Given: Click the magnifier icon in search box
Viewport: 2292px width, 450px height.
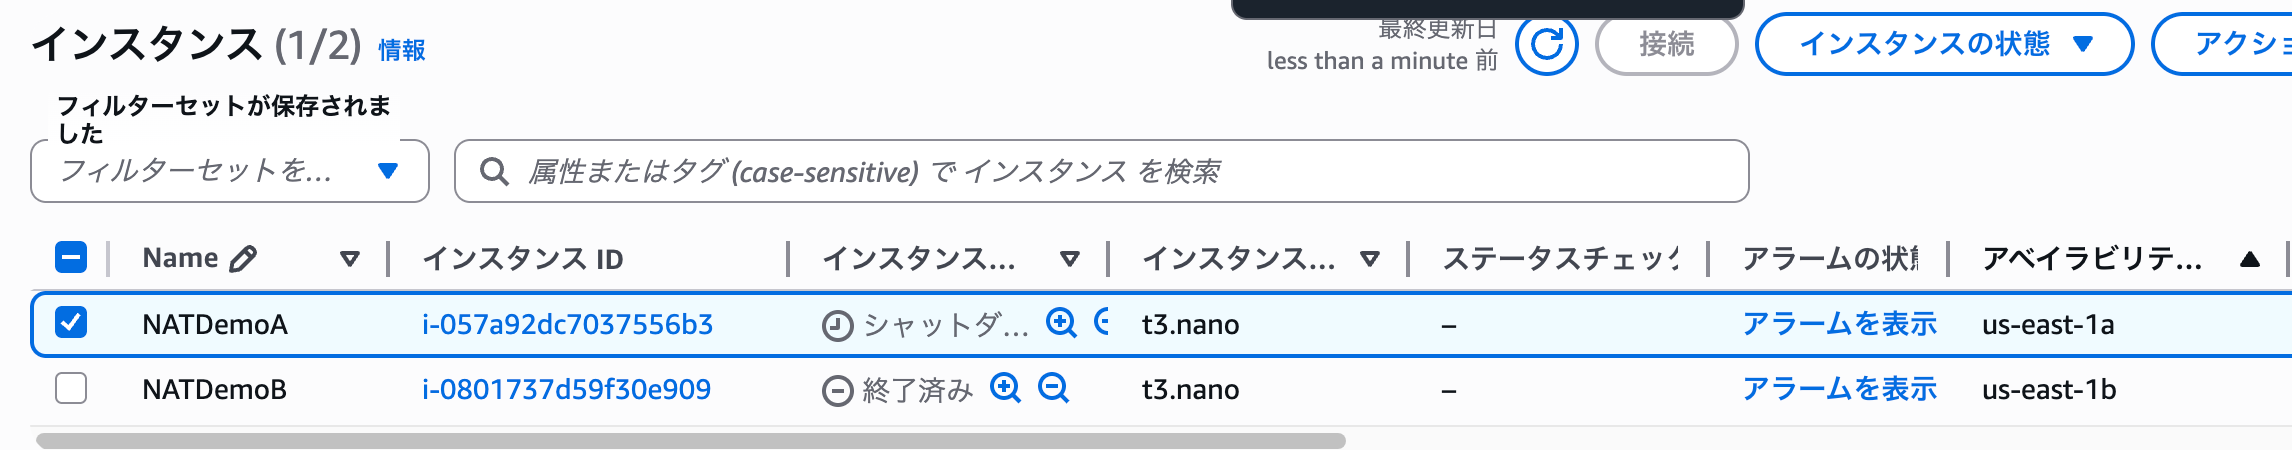Looking at the screenshot, I should 493,171.
